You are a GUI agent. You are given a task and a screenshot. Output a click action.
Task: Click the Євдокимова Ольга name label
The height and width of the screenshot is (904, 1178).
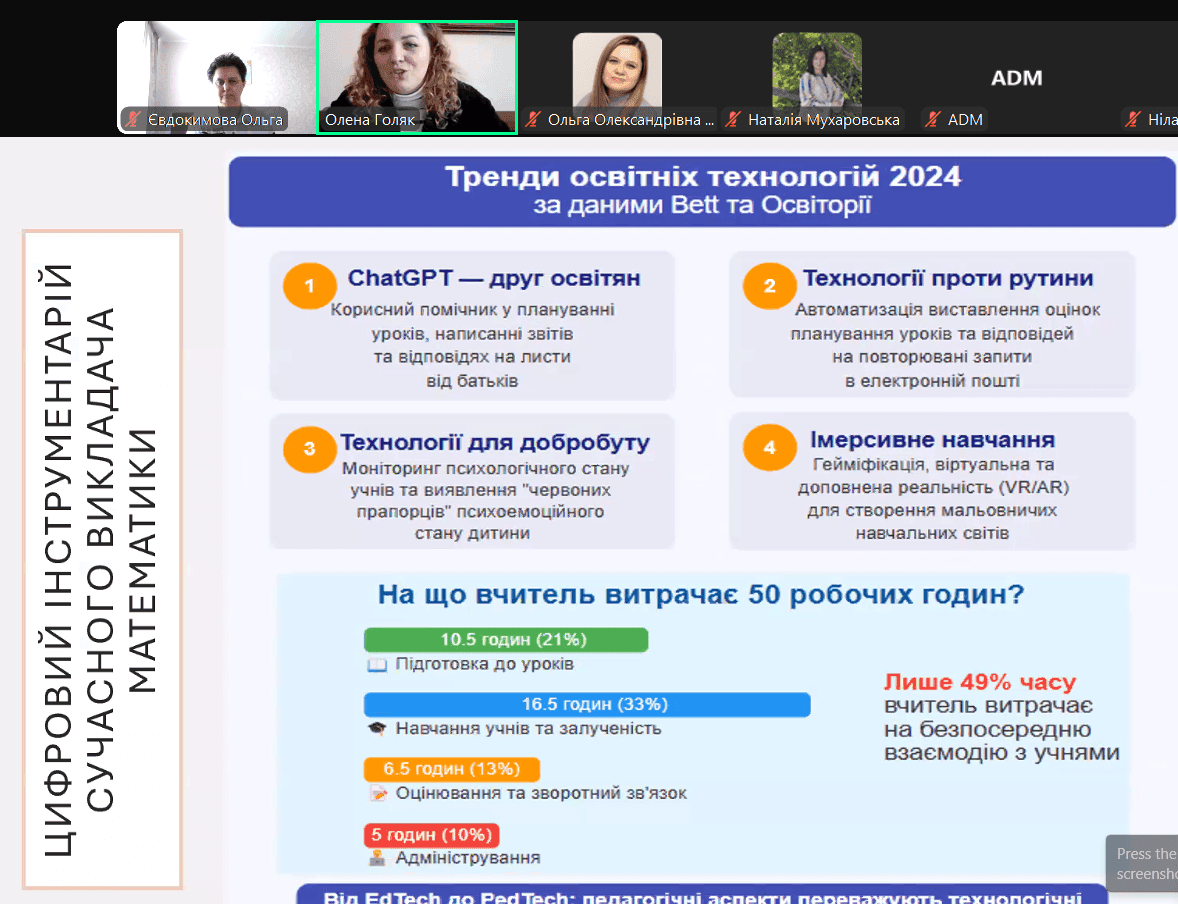215,119
